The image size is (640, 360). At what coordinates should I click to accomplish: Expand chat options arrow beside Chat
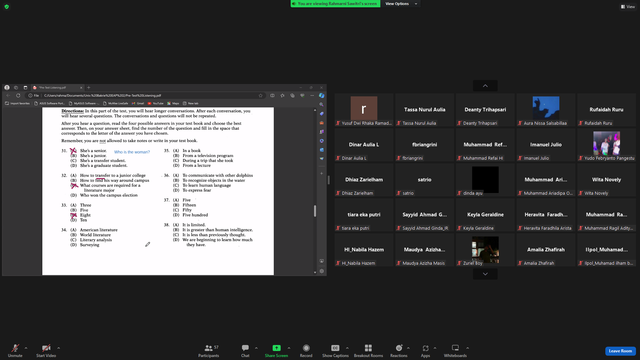[256, 348]
